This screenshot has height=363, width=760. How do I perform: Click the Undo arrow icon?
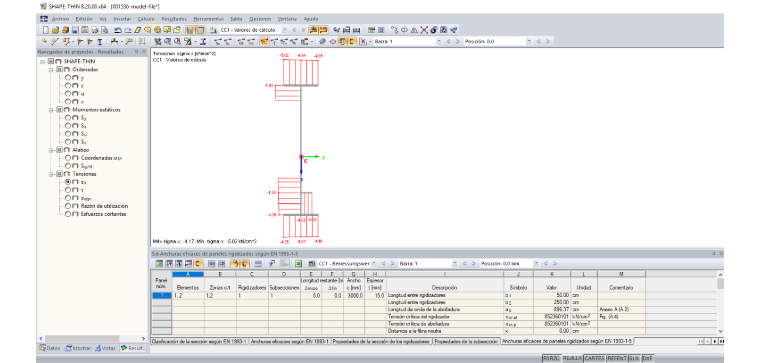[x=118, y=30]
